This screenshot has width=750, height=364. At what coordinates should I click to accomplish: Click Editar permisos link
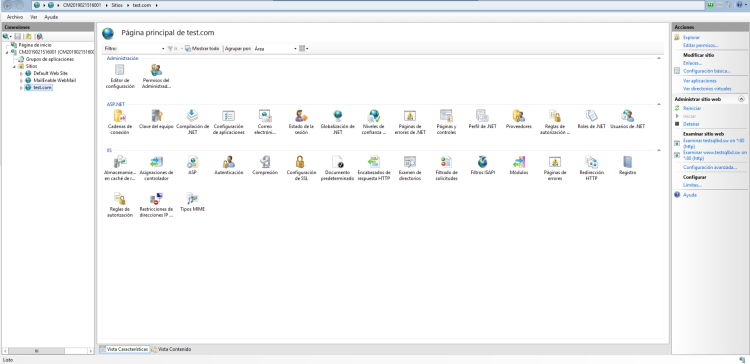700,45
